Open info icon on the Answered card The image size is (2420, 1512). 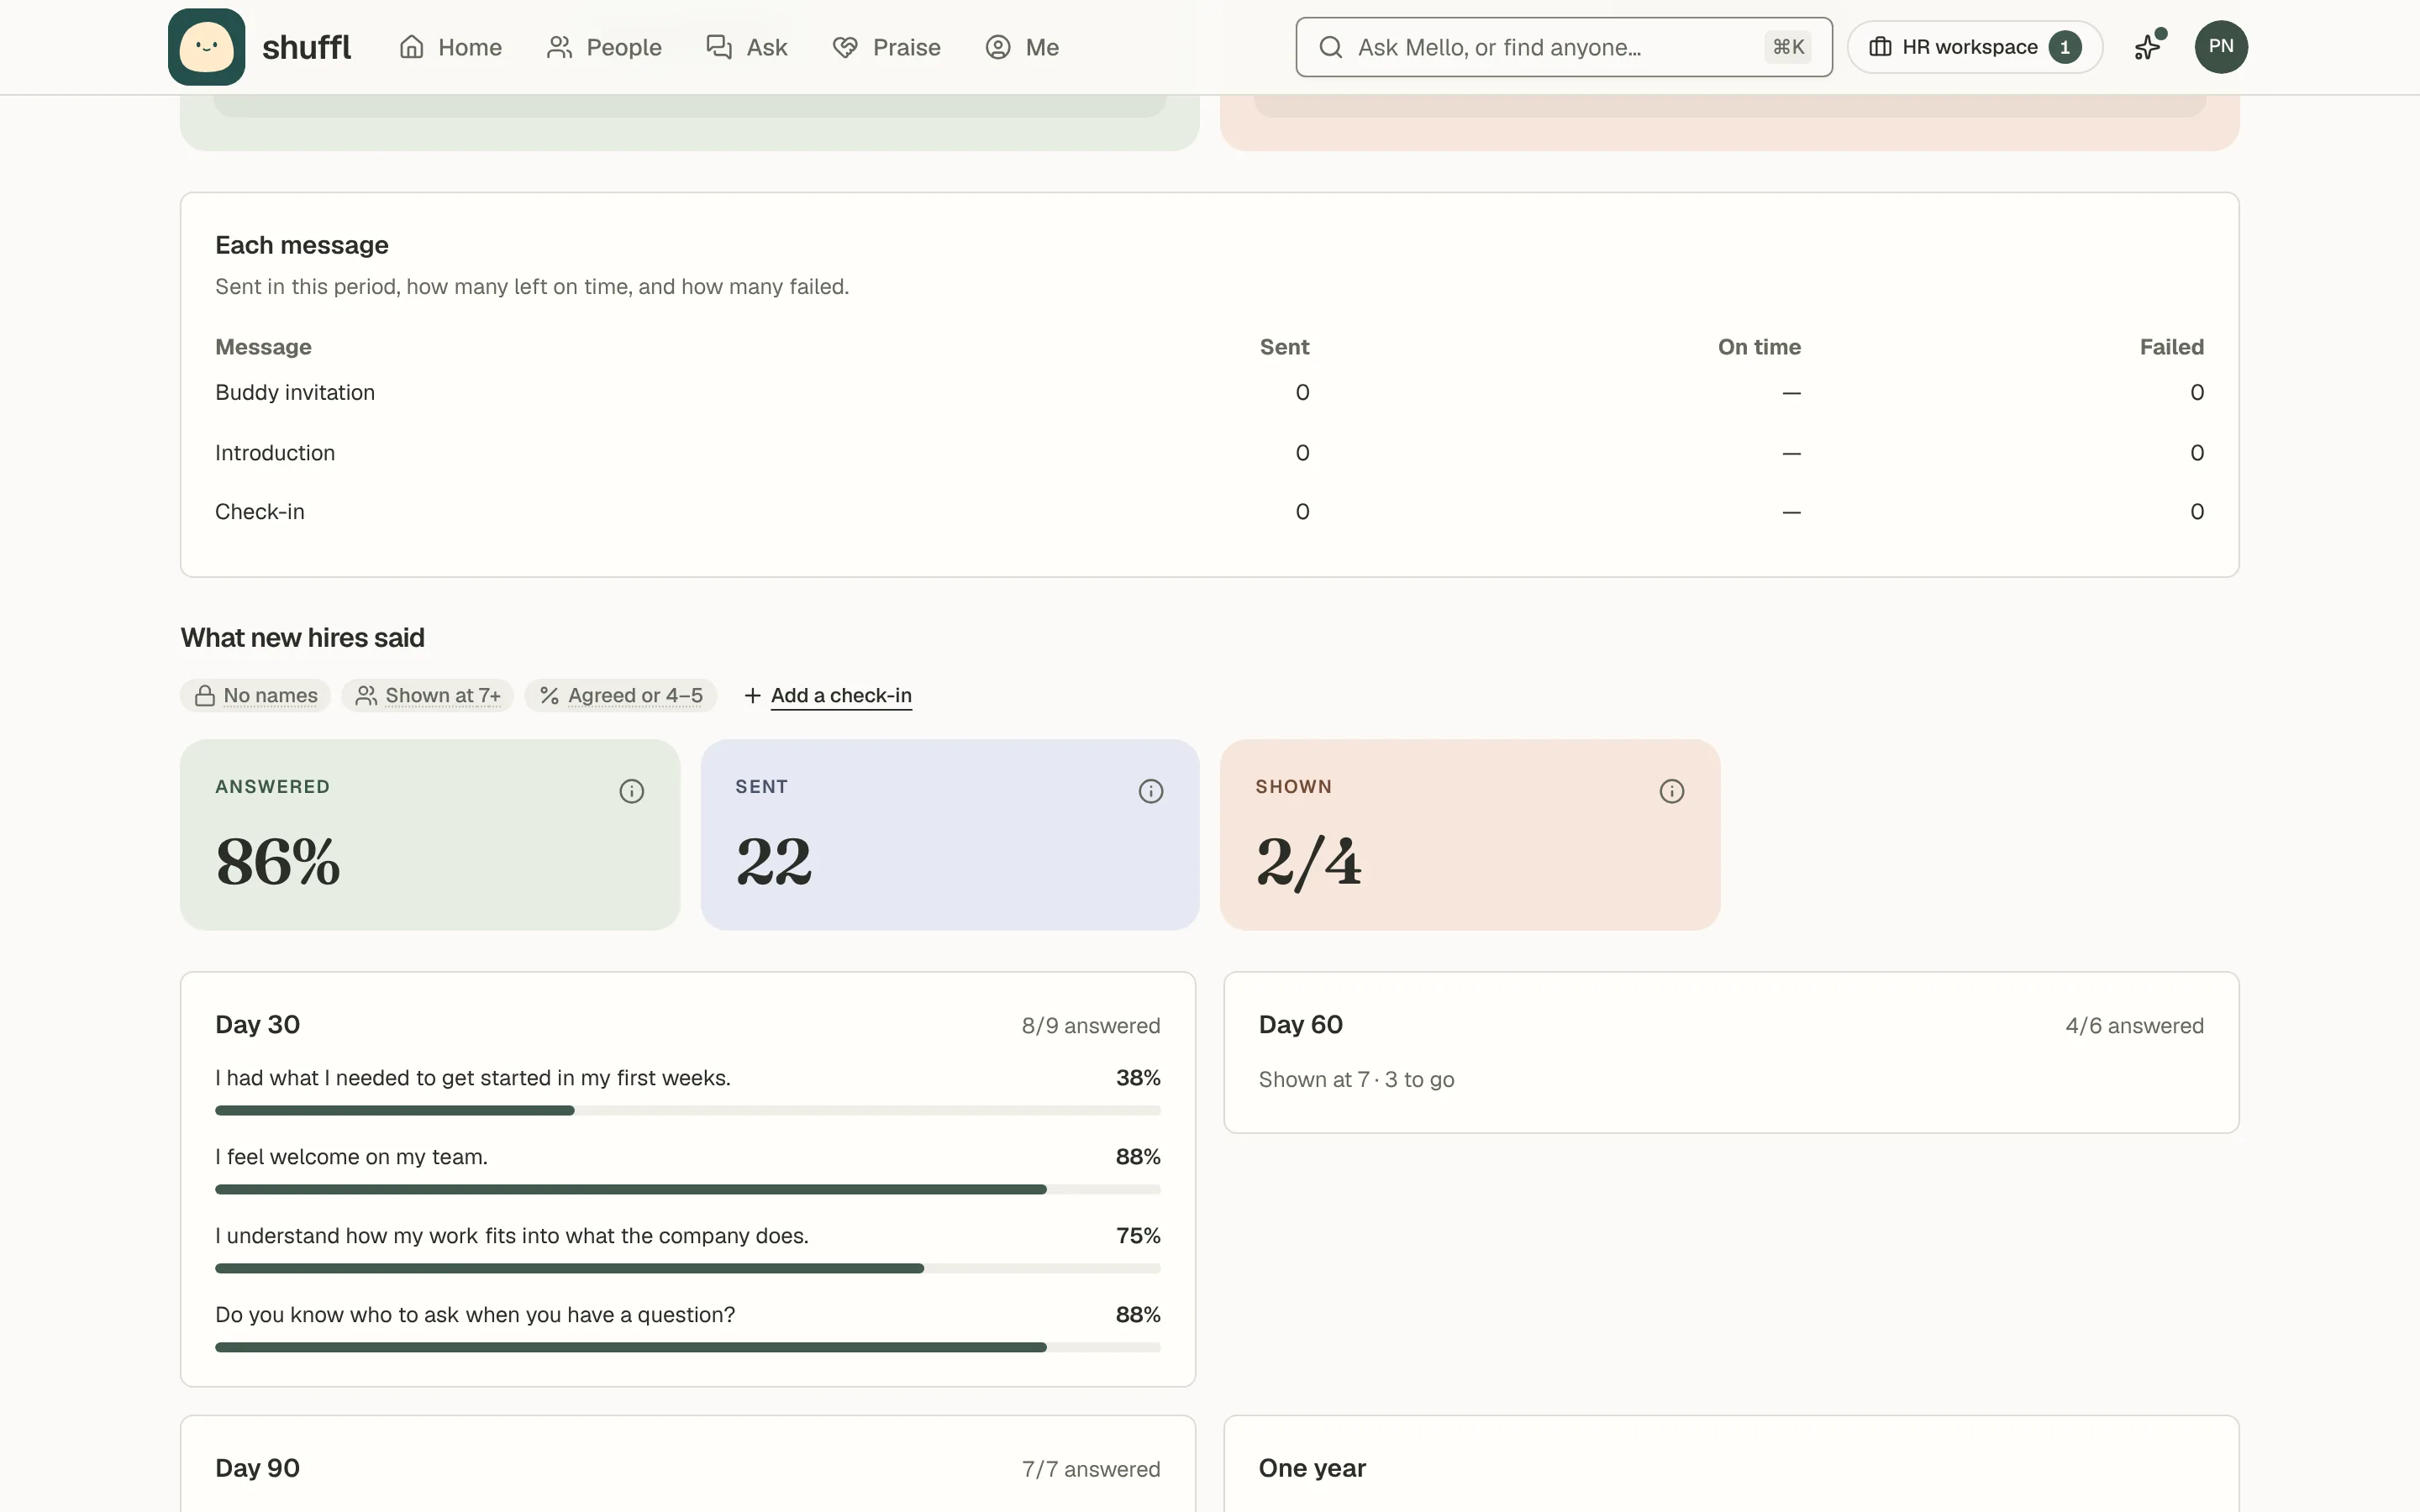coord(631,791)
